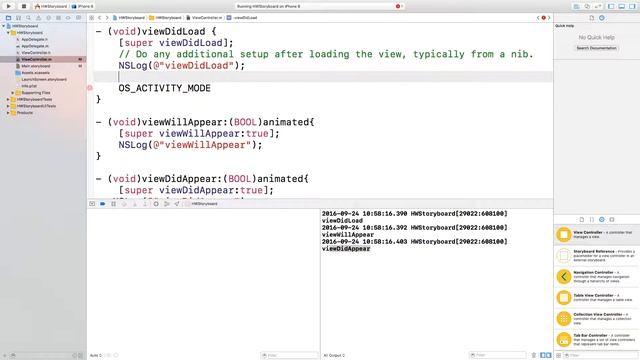Expand the Supporting Files group
The width and height of the screenshot is (640, 360).
(x=13, y=93)
